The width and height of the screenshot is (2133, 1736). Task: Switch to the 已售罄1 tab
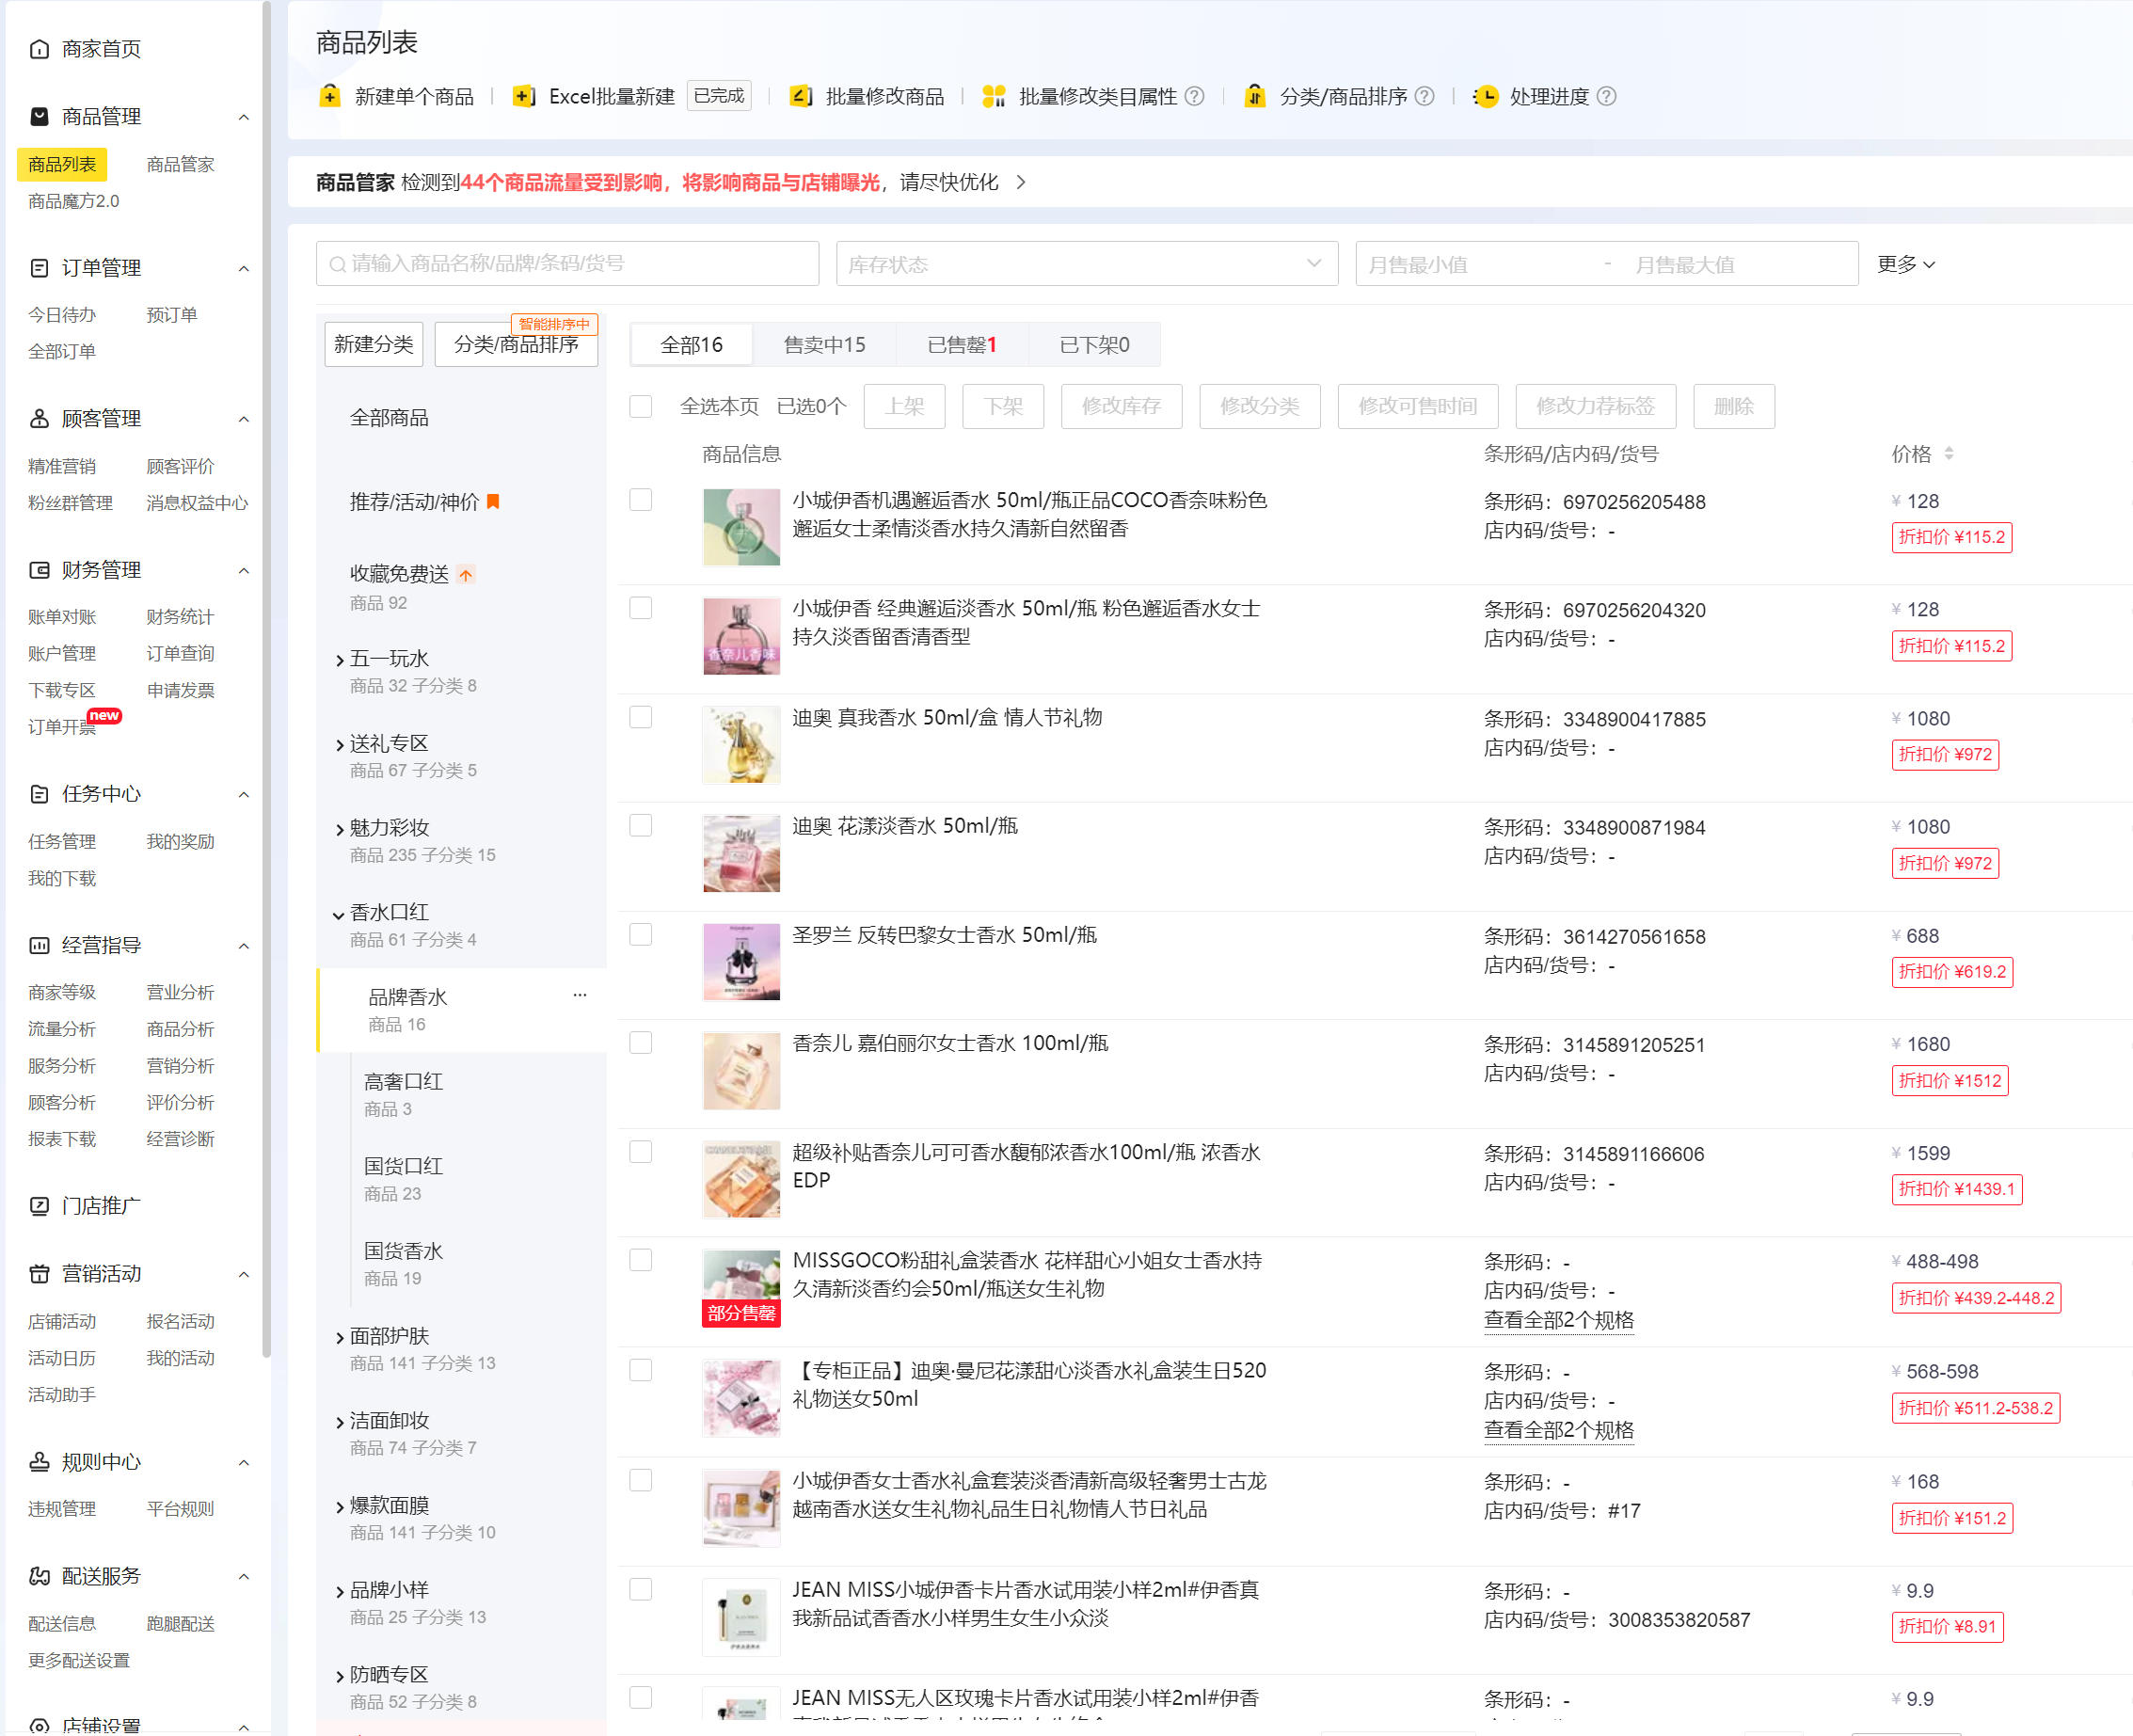[961, 345]
